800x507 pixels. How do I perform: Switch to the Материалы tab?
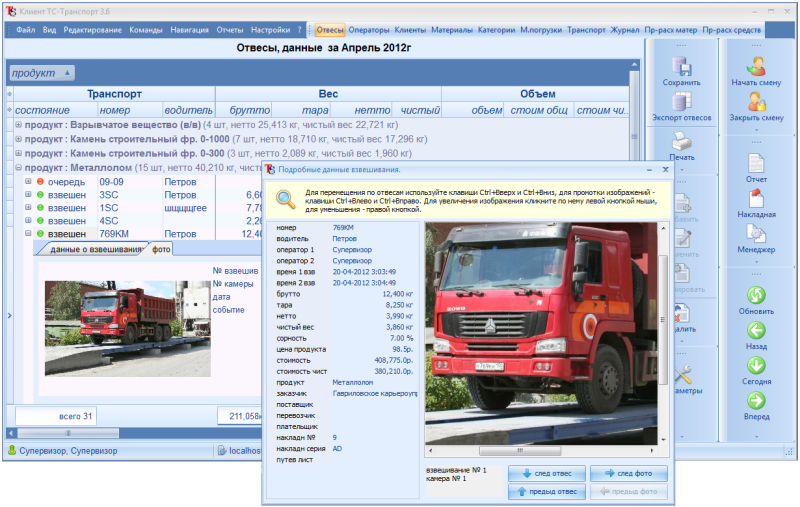point(452,30)
